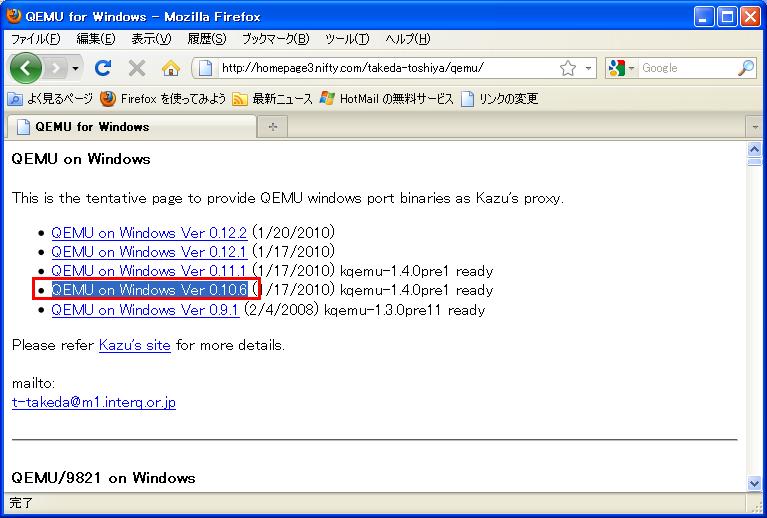The image size is (767, 518).
Task: Open HotMail の無料サービス bookmark
Action: pos(386,99)
